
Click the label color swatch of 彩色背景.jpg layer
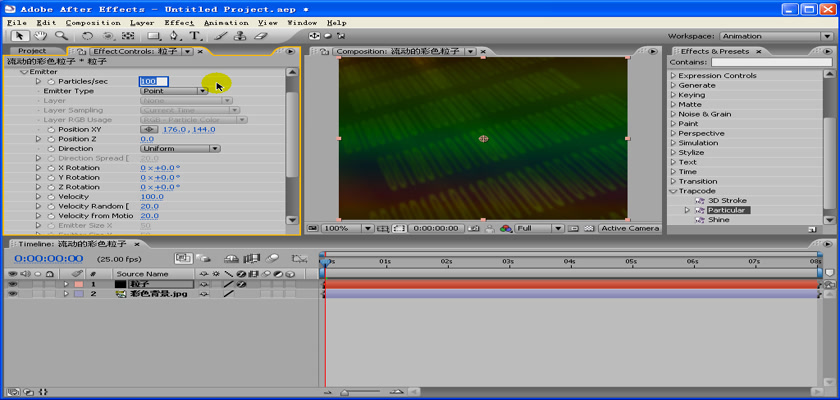(79, 294)
